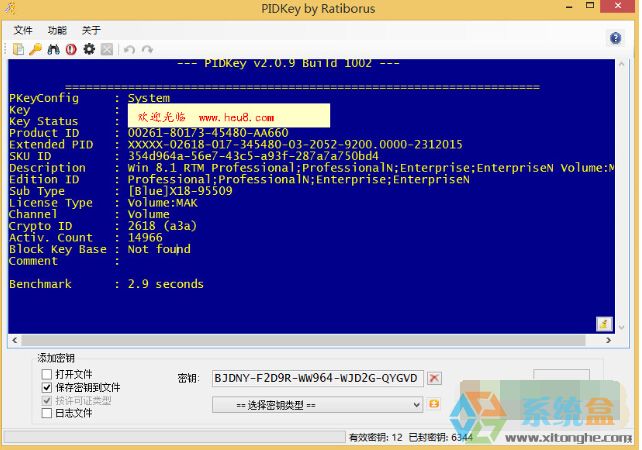Click the horizontal scrollbar thumb below the console
642x450 pixels.
(x=303, y=340)
